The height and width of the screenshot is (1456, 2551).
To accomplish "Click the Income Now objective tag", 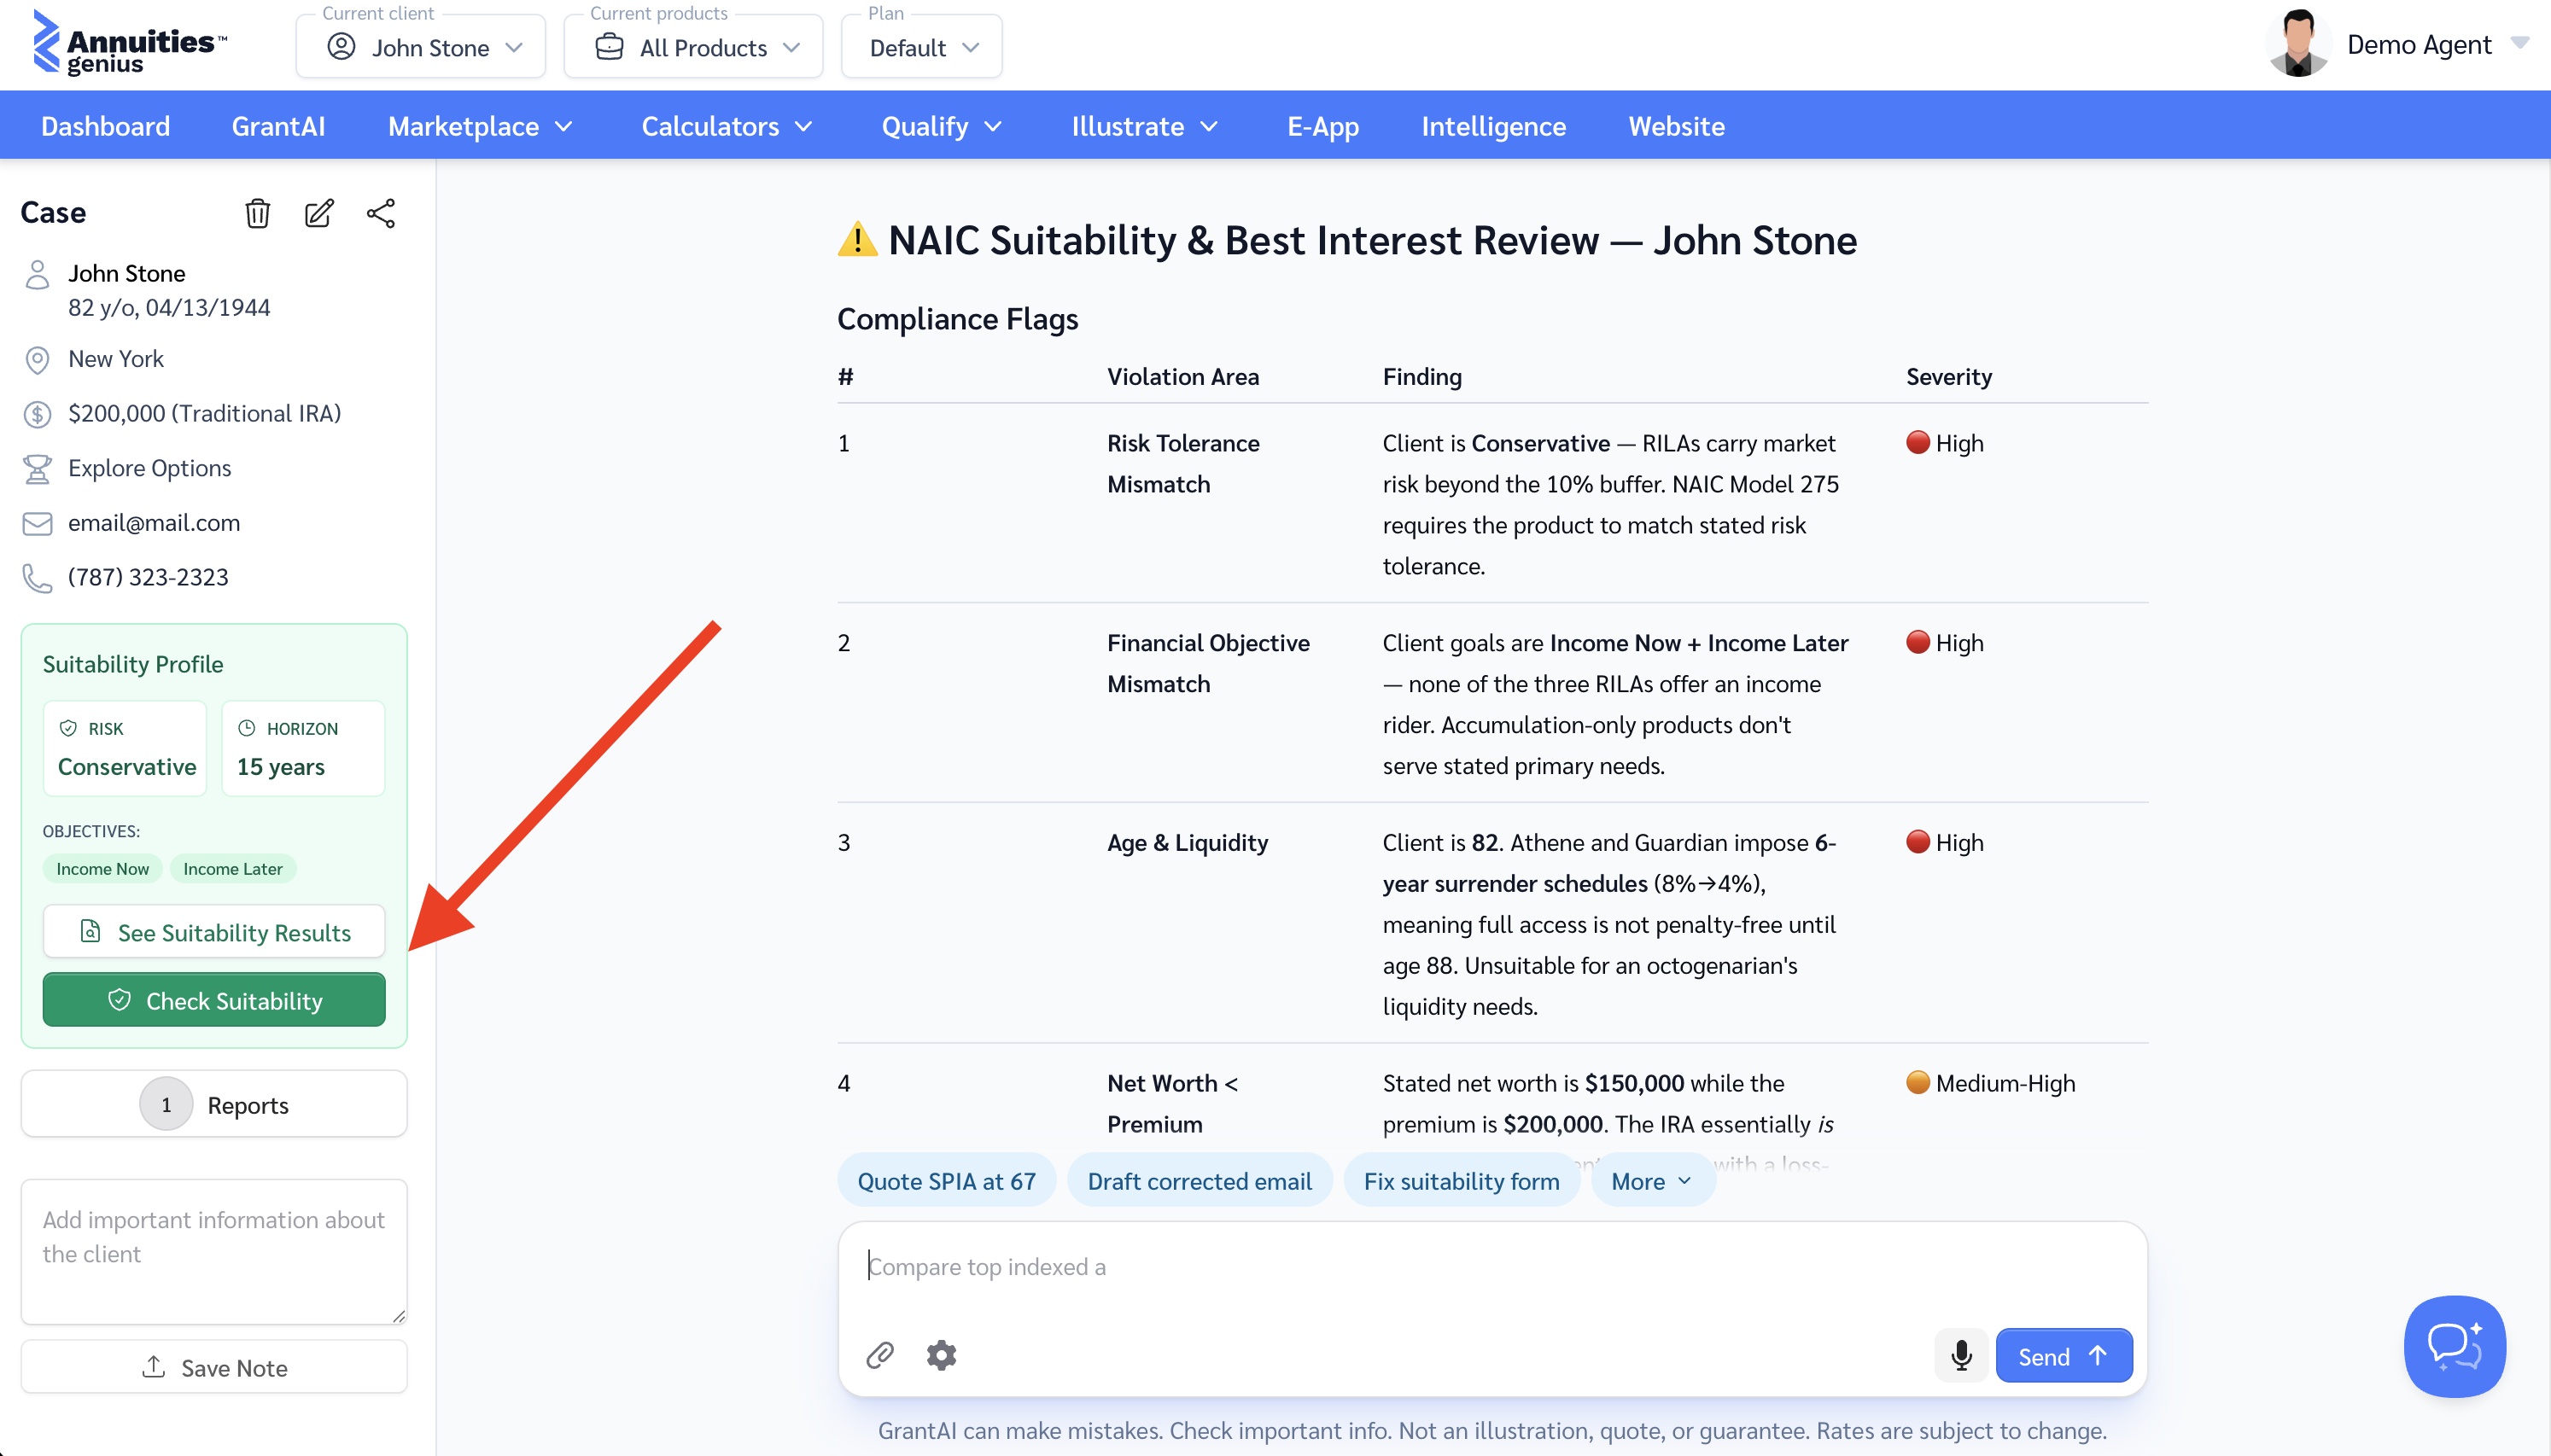I will (x=102, y=869).
